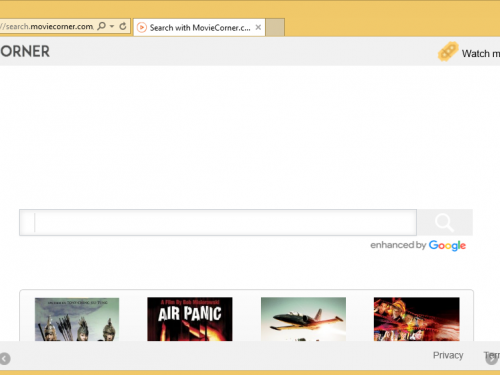Click the address bar search magnifier icon
Image resolution: width=500 pixels, height=375 pixels.
101,26
